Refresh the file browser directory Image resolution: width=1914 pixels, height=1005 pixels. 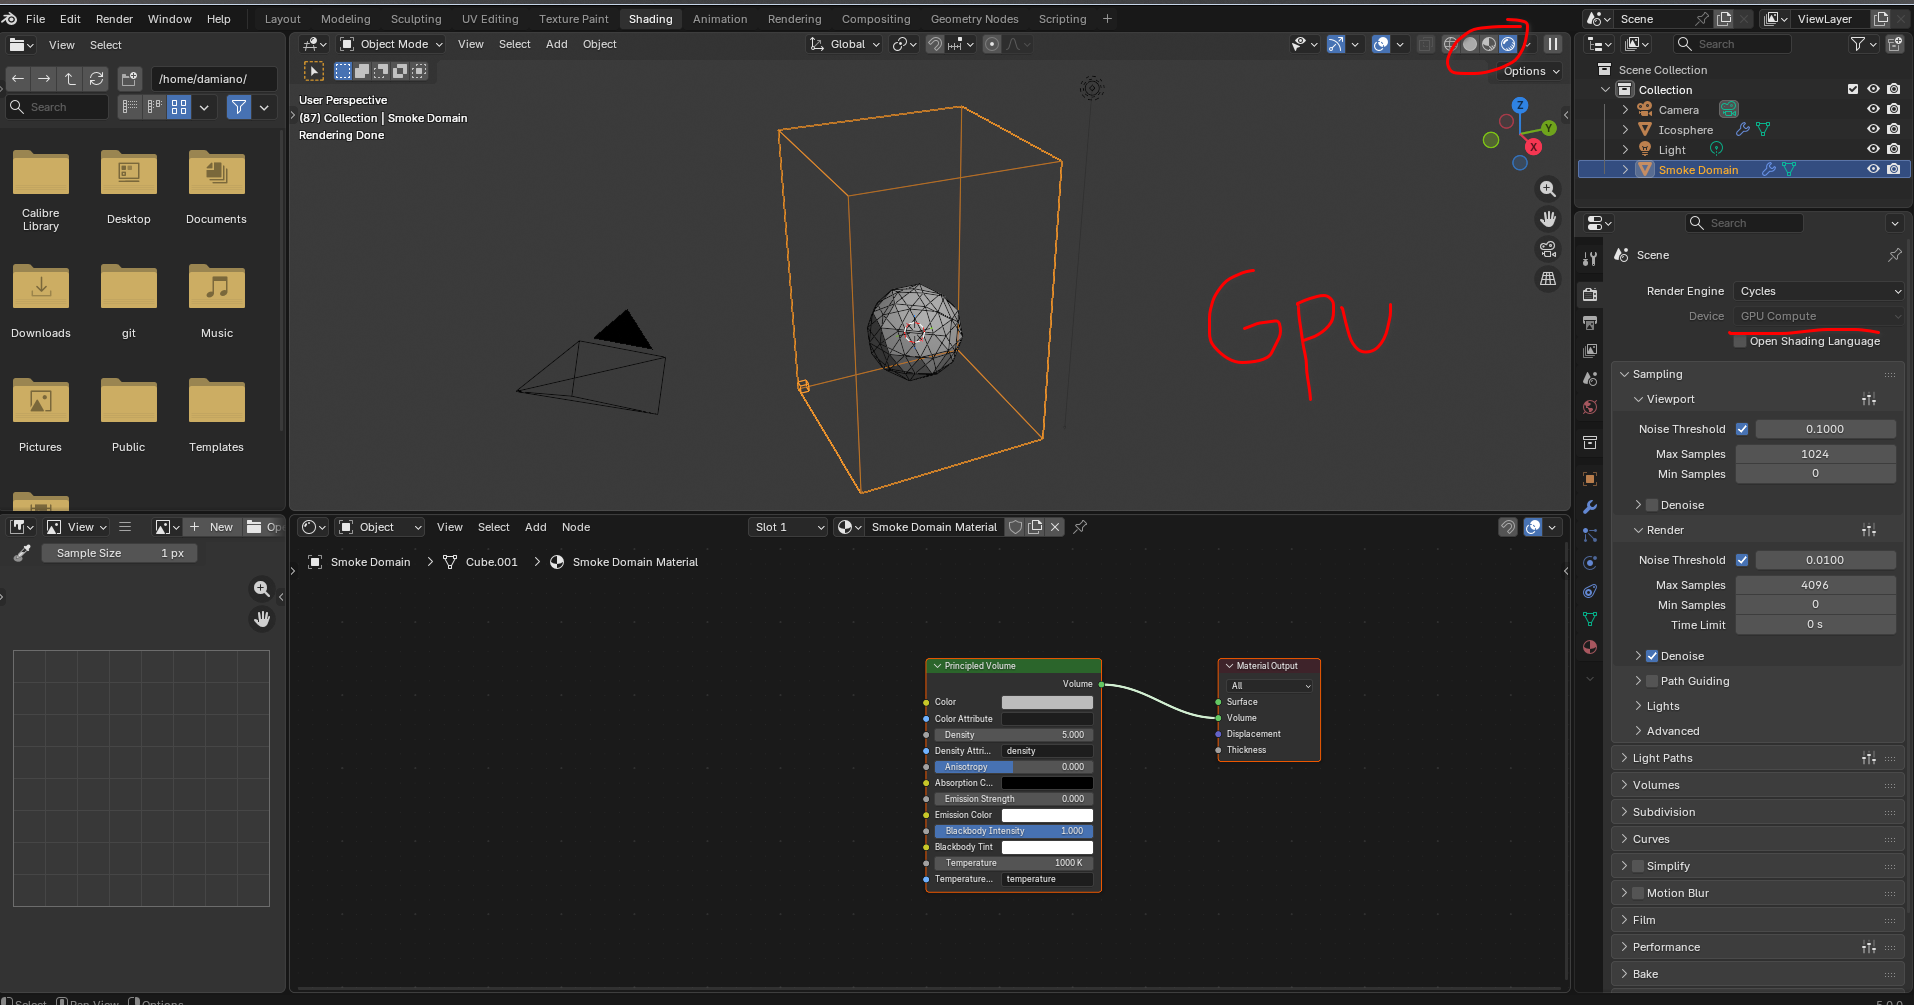coord(96,79)
